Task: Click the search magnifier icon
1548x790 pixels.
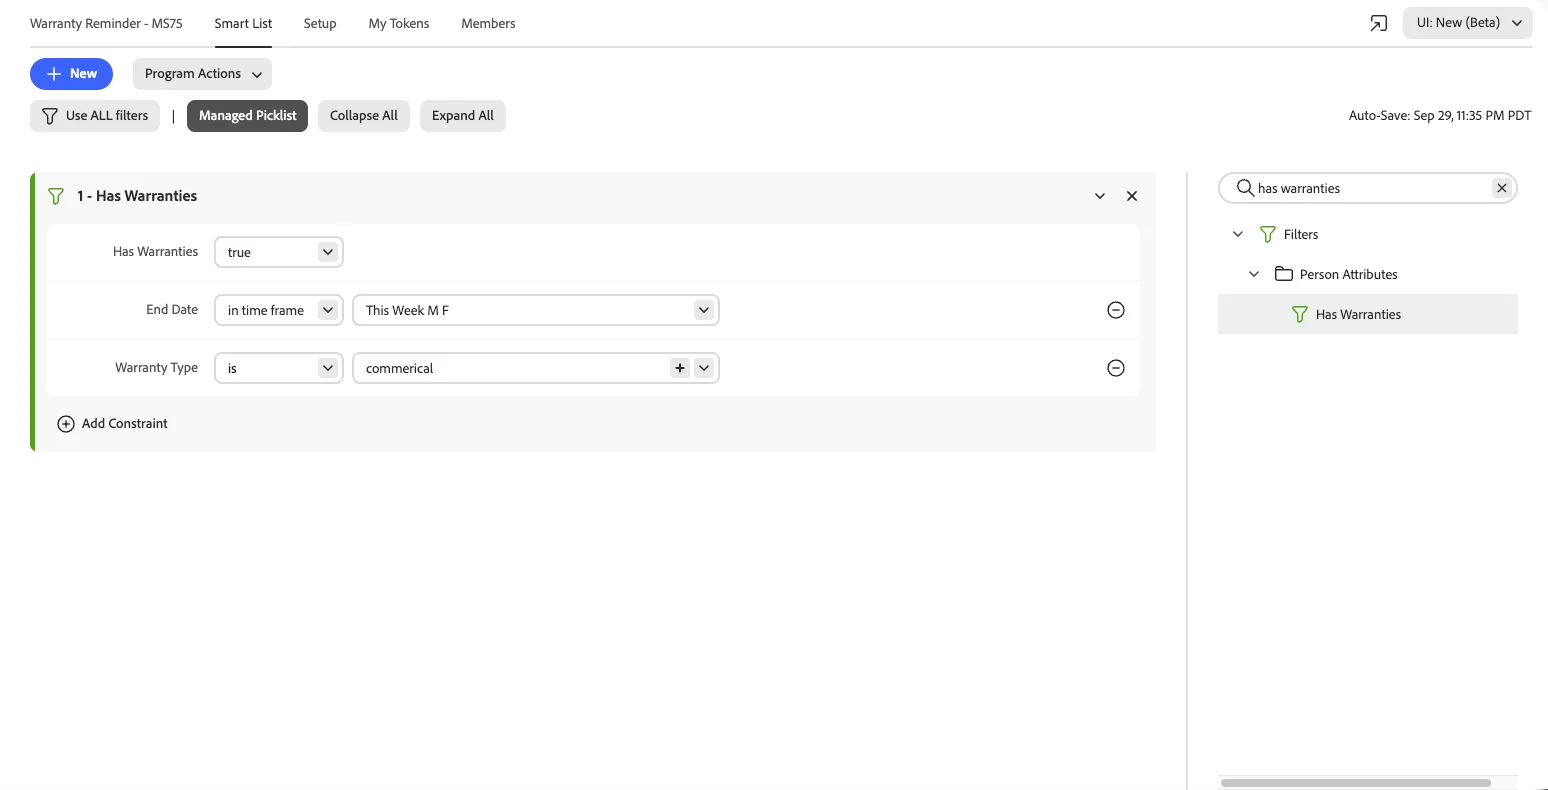Action: [x=1245, y=188]
